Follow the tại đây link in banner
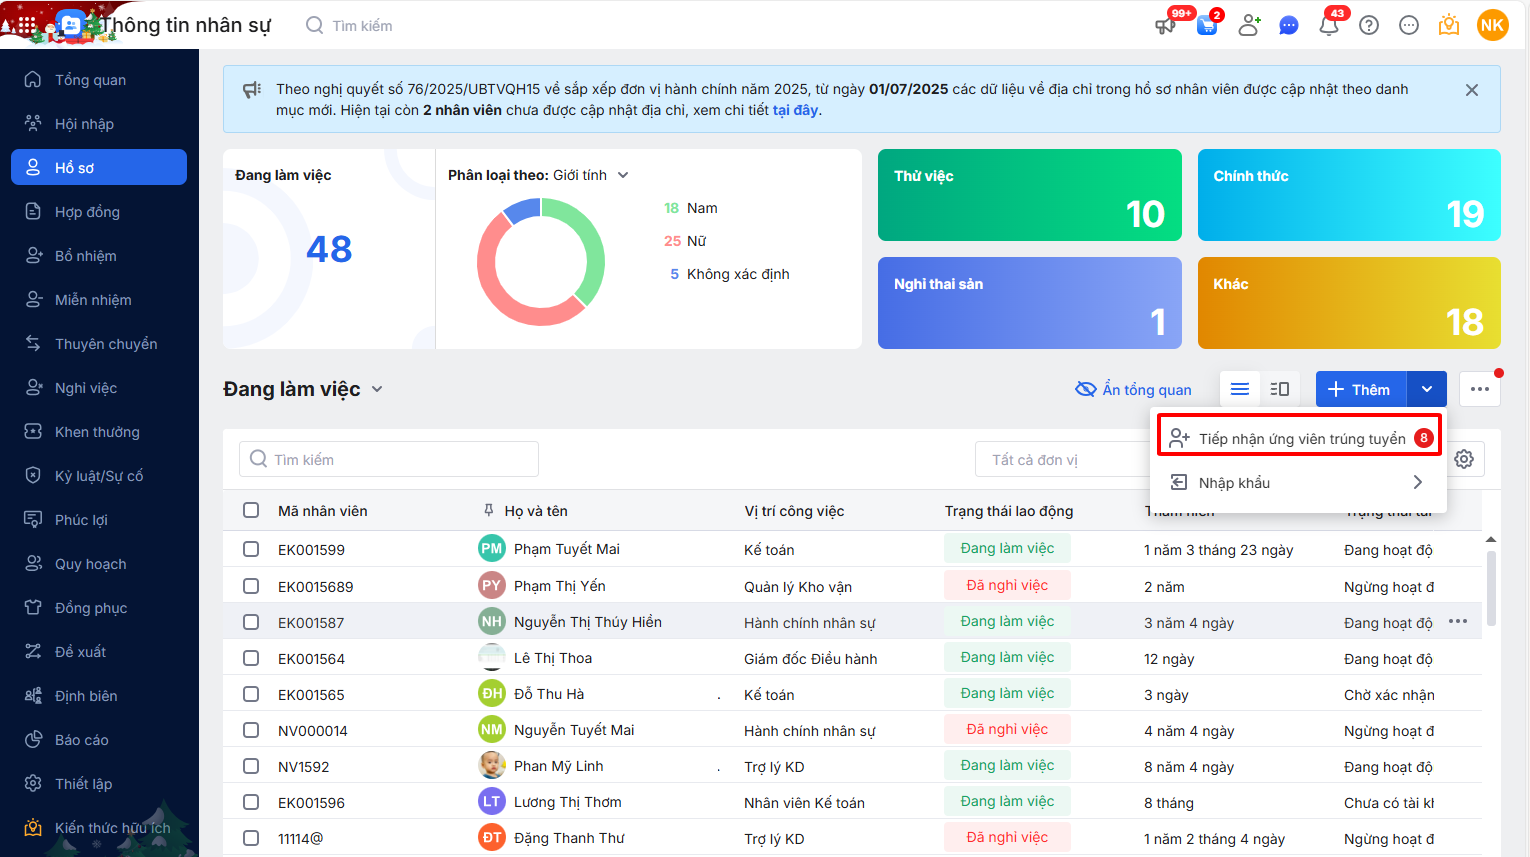The height and width of the screenshot is (857, 1530). 795,110
